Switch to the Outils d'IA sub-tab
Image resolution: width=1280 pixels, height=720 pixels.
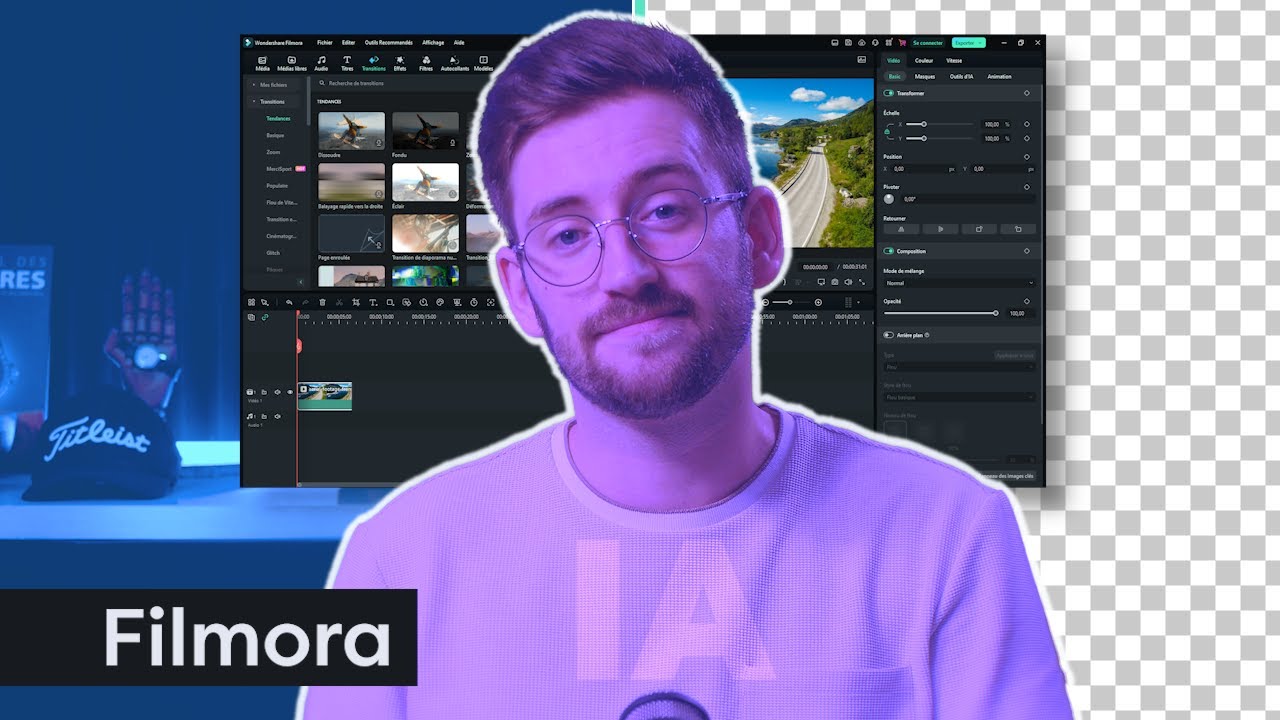point(961,76)
